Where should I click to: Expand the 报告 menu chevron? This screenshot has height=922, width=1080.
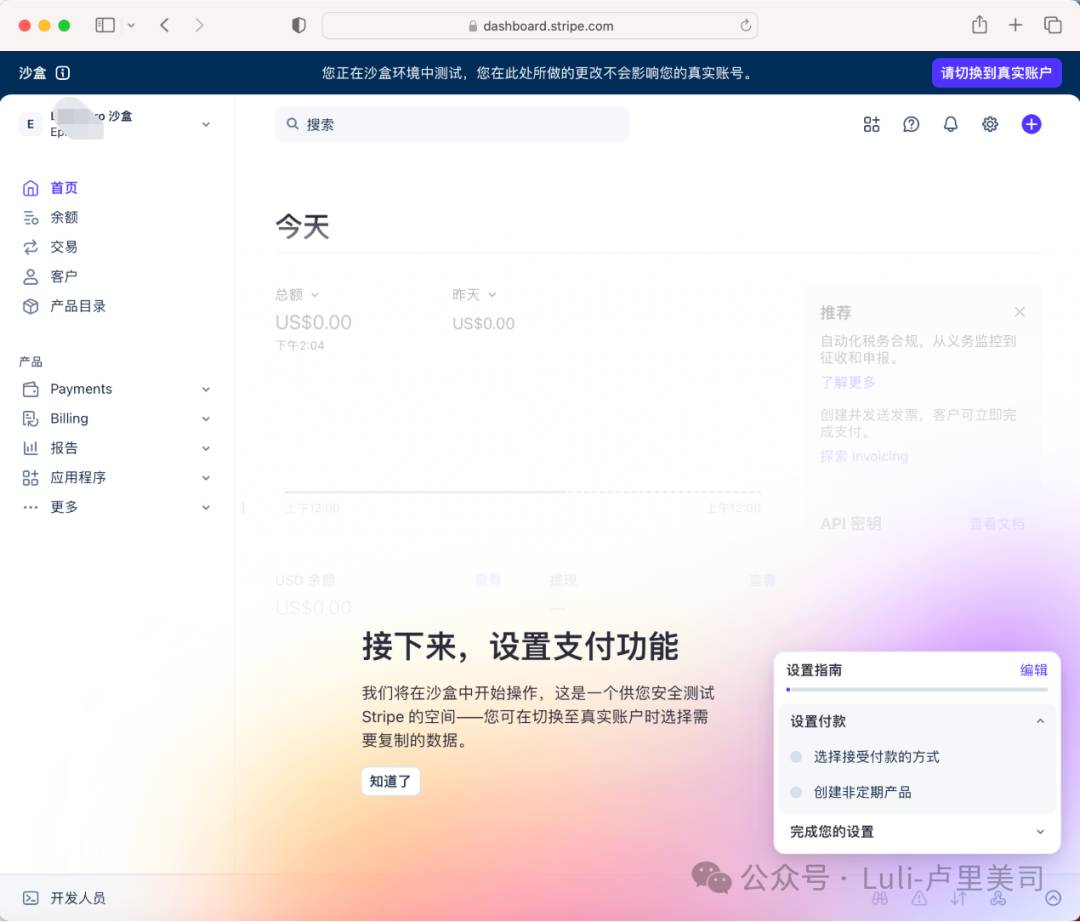(x=205, y=448)
